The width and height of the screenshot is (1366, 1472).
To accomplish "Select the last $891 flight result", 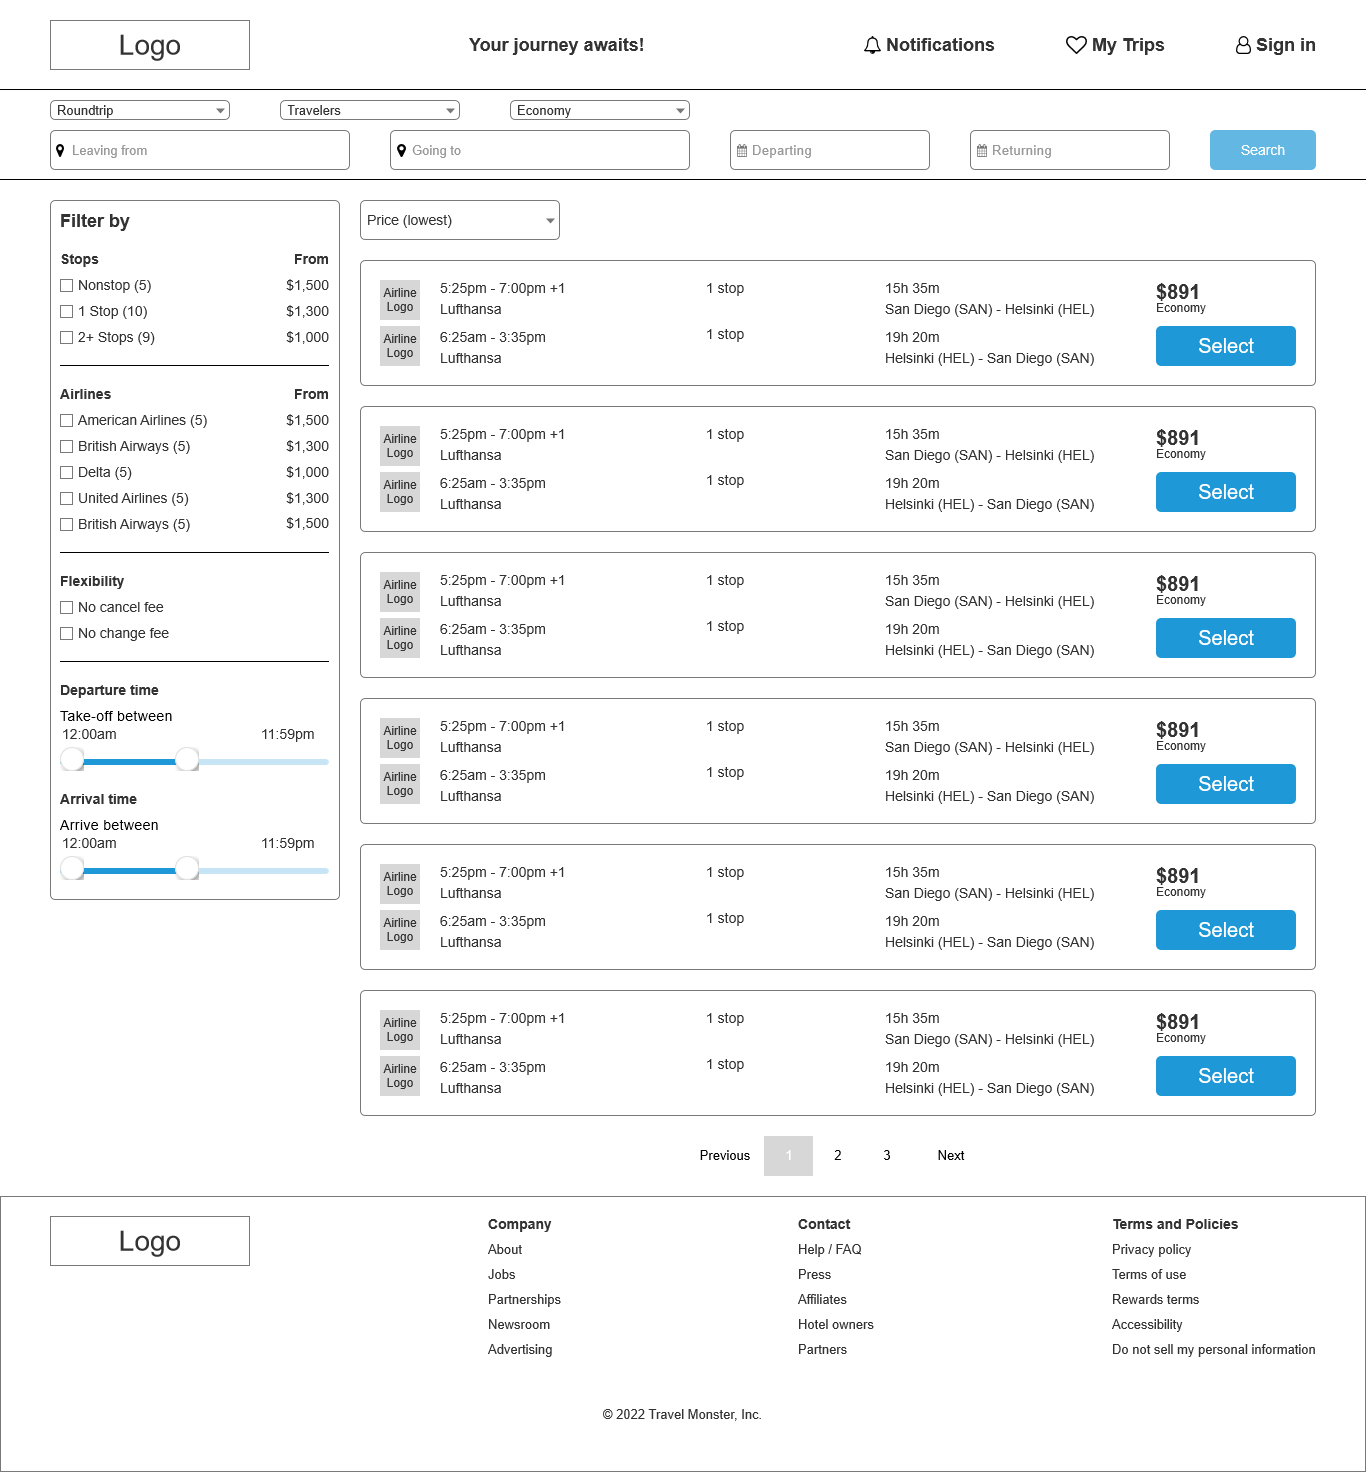I will (1226, 1076).
